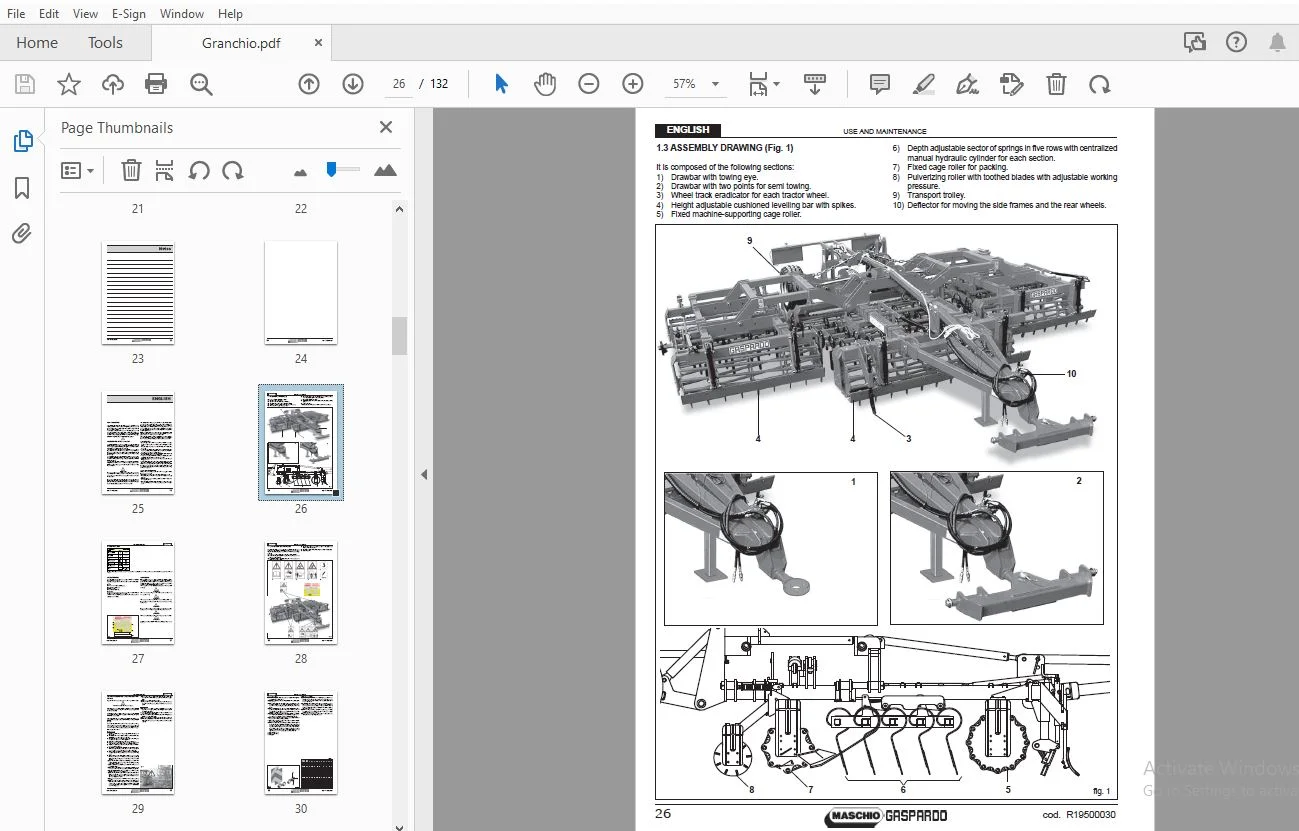Open the notifications bell icon
Screen dimensions: 1299x831
[1277, 42]
